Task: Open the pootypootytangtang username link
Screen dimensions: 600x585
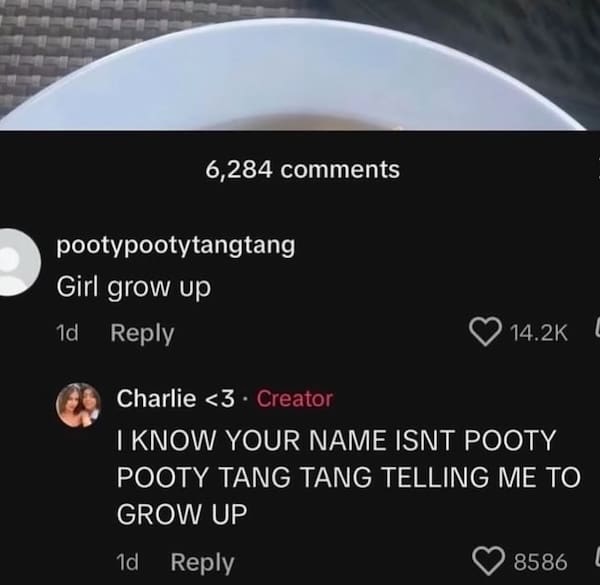Action: (x=176, y=246)
